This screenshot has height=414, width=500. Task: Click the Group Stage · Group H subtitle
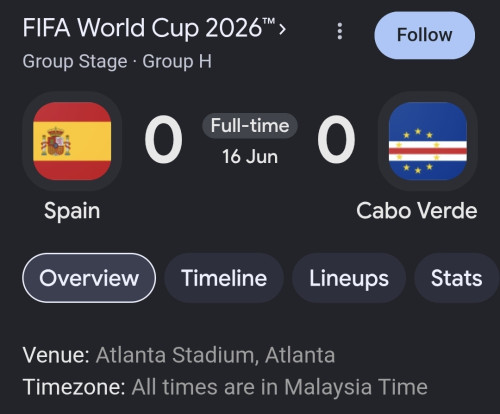coord(117,62)
